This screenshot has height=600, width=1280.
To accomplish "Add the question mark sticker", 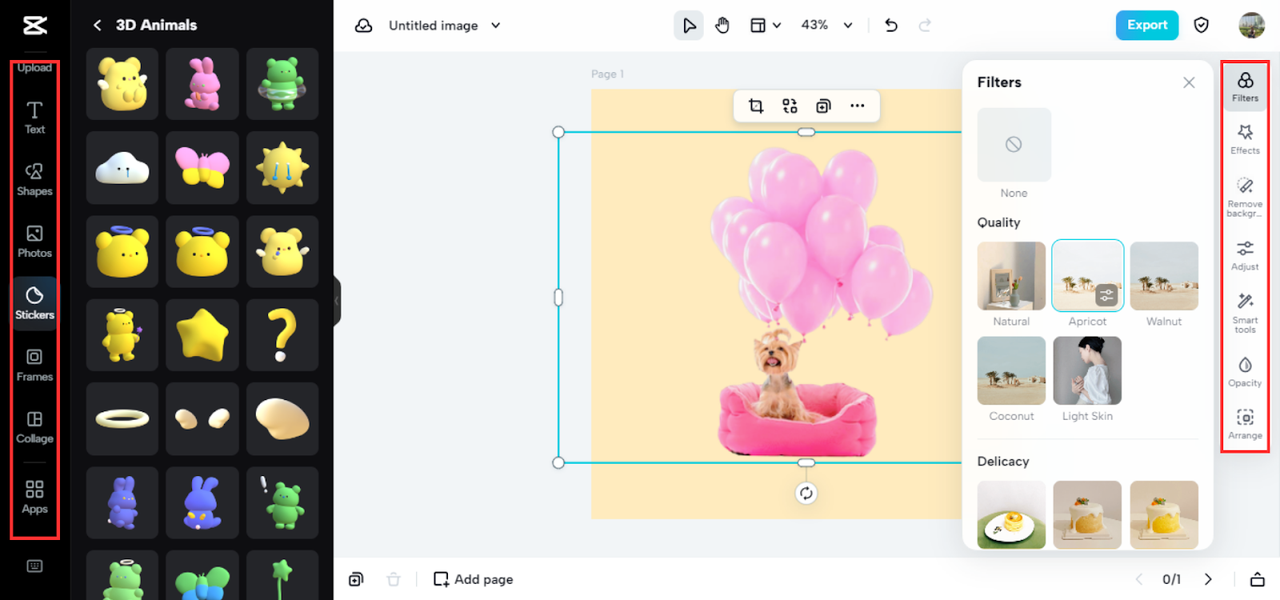I will pos(282,336).
